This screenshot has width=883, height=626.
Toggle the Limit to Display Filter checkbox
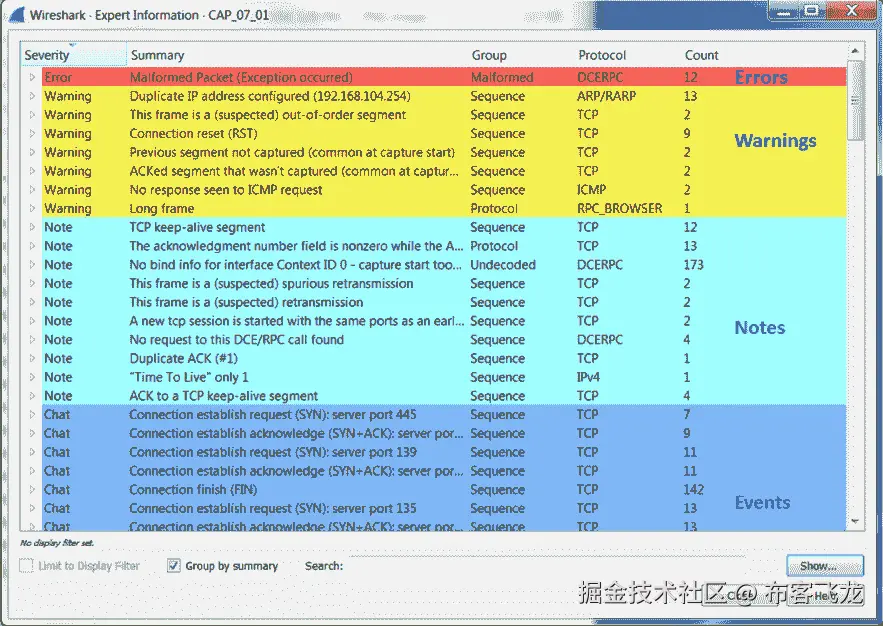(26, 565)
